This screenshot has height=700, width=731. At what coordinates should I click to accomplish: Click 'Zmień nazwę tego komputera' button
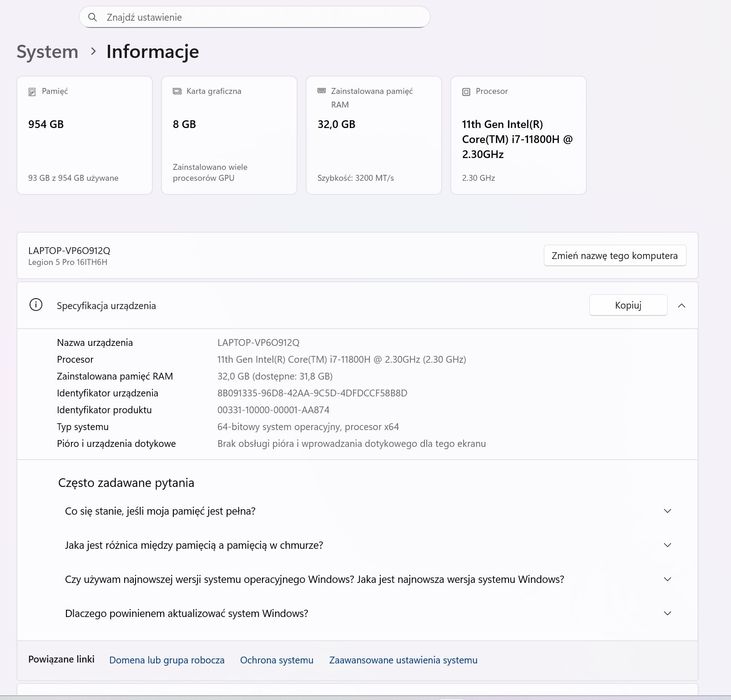[x=614, y=255]
